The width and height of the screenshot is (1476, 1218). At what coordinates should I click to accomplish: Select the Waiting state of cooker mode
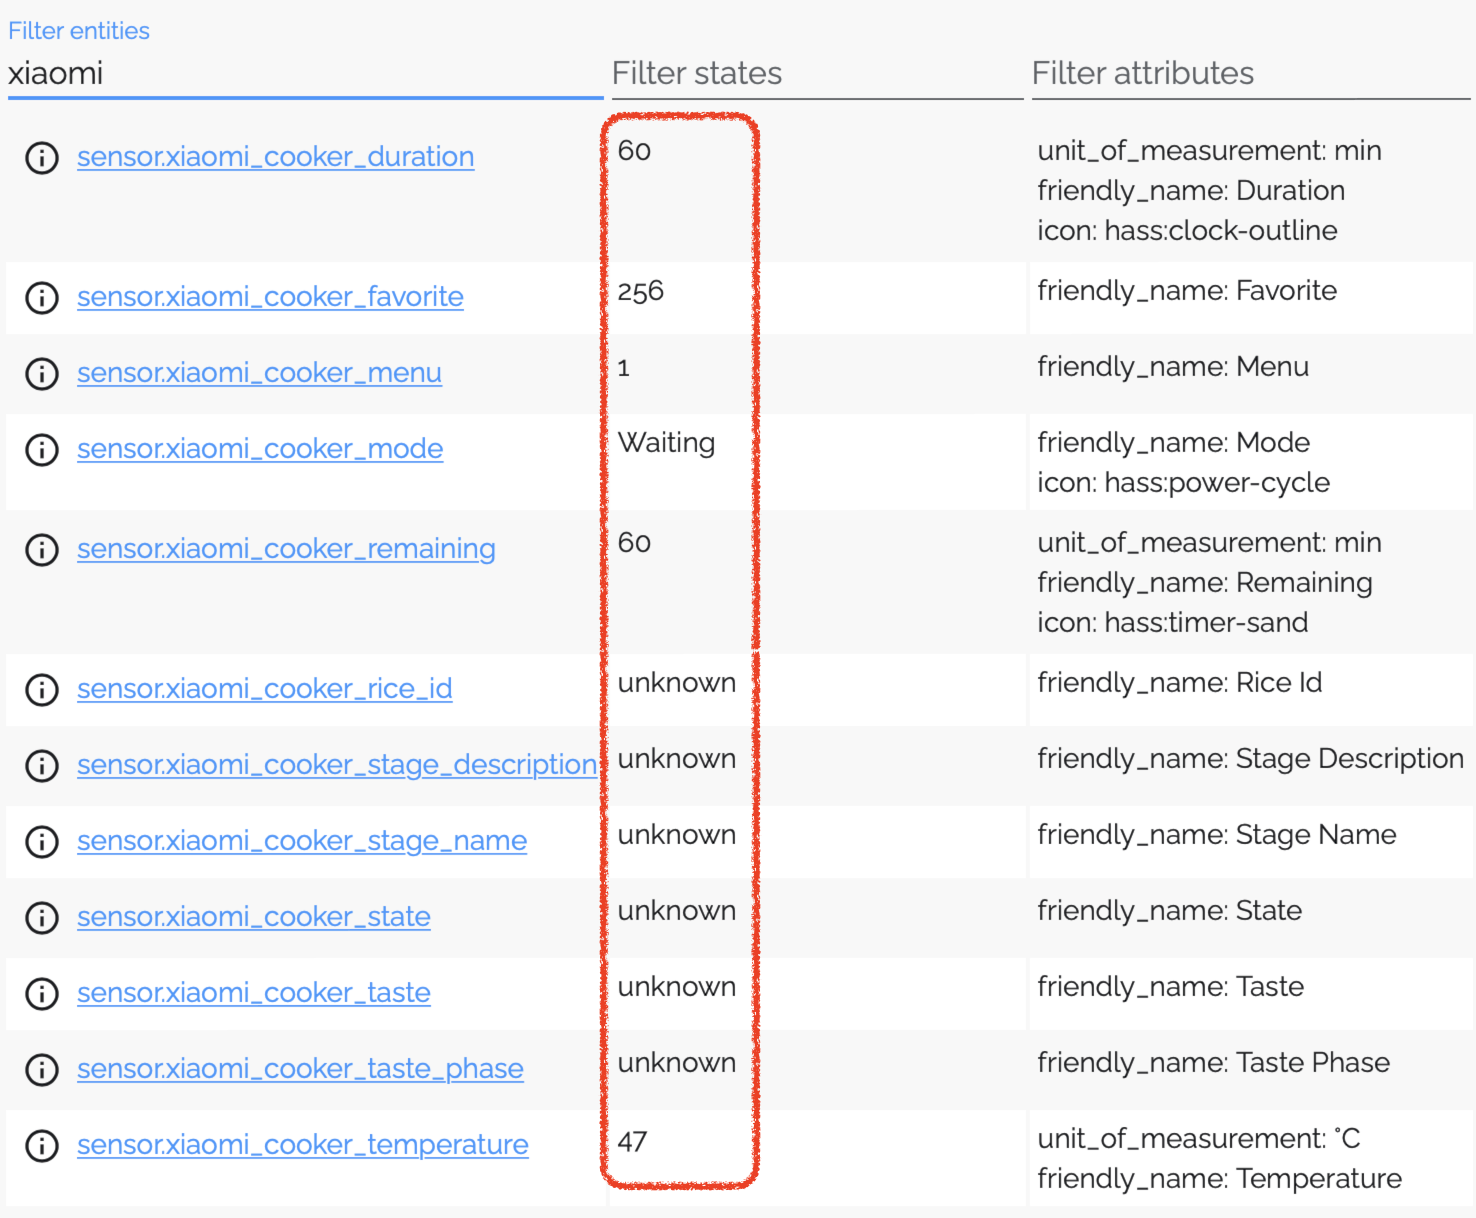(x=666, y=443)
